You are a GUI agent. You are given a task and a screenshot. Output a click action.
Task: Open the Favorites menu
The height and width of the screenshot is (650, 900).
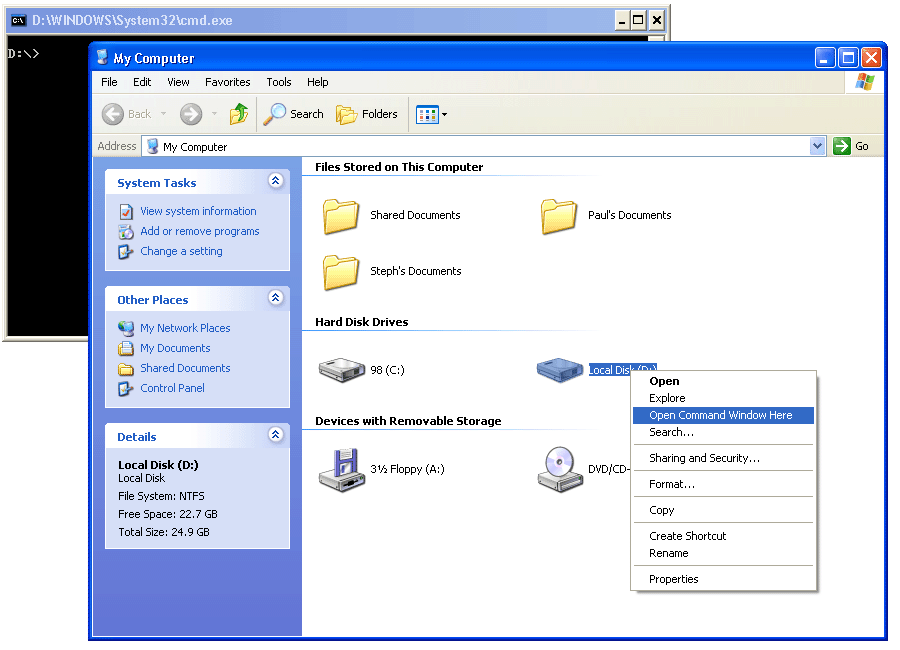[x=227, y=82]
